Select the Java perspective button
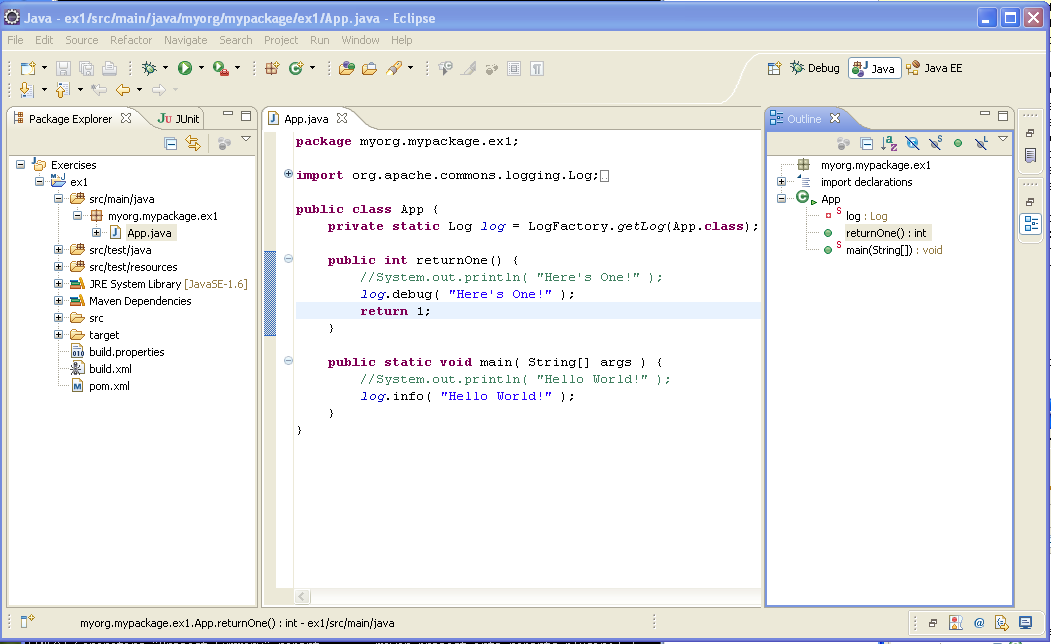This screenshot has height=644, width=1051. (x=875, y=68)
